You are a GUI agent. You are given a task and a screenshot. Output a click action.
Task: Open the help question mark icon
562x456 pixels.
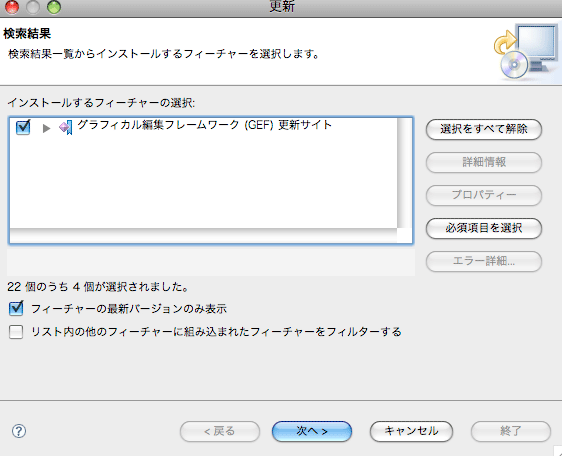pyautogui.click(x=19, y=431)
